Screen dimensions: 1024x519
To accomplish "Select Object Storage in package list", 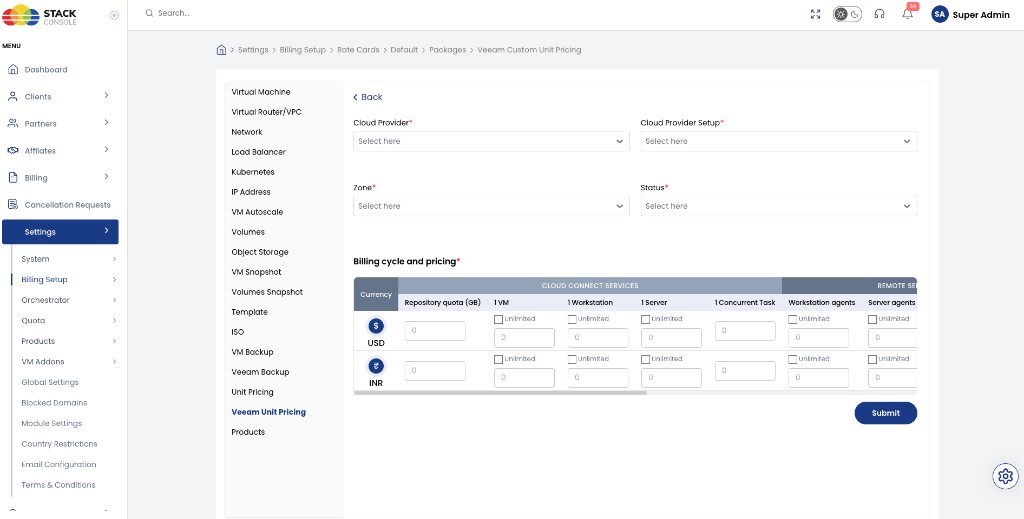I will click(259, 252).
